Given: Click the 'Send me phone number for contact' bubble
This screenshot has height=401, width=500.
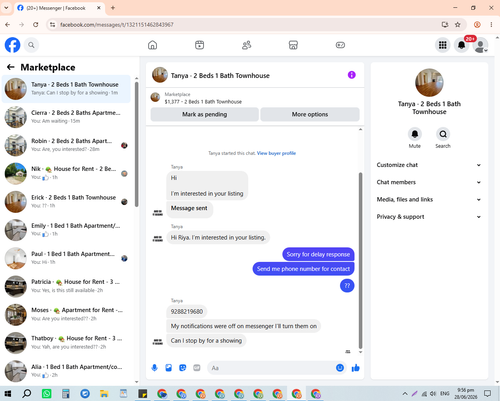Looking at the screenshot, I should coord(303,269).
